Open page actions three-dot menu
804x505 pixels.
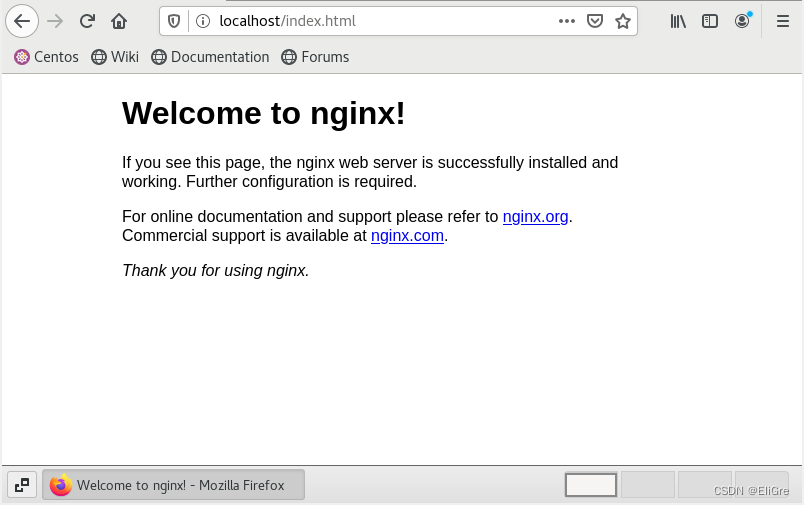pos(567,21)
